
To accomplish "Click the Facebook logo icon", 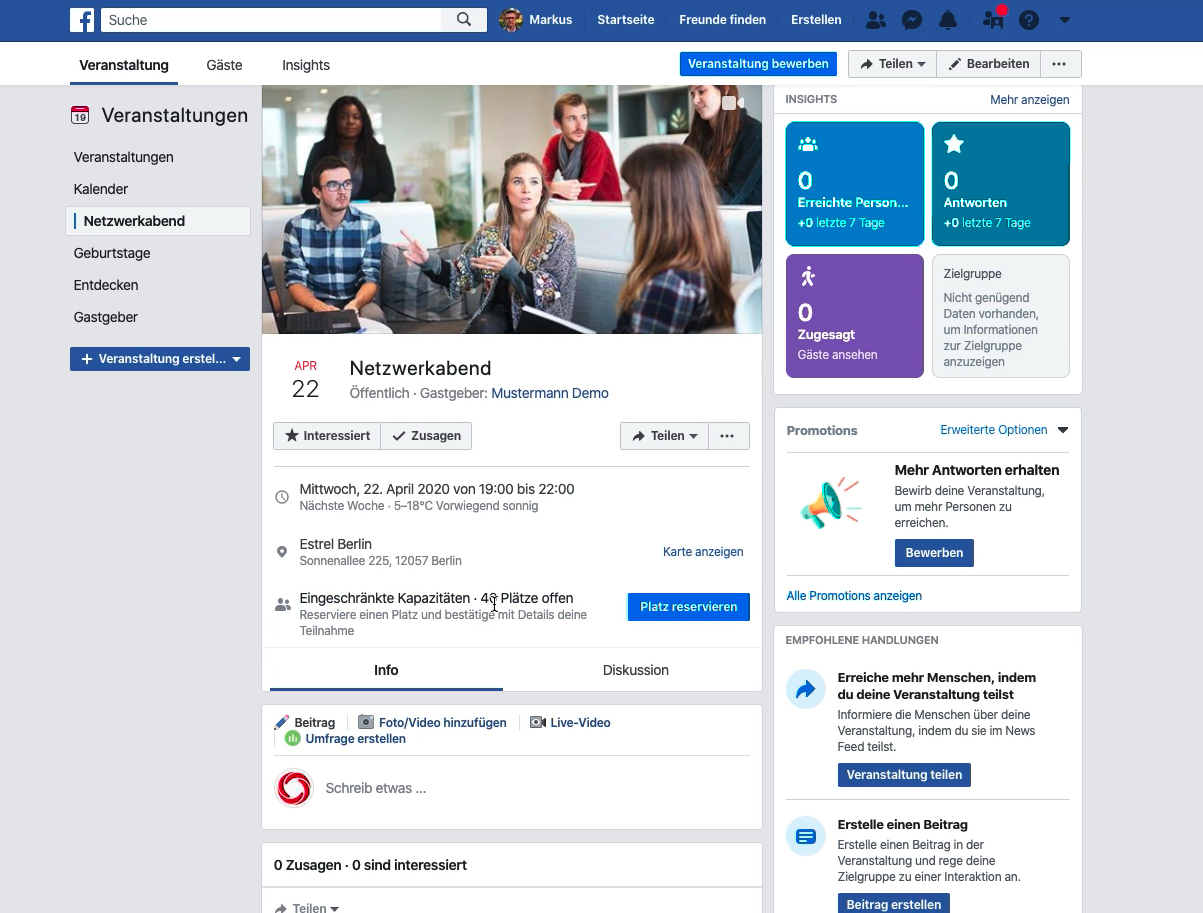I will (x=83, y=20).
